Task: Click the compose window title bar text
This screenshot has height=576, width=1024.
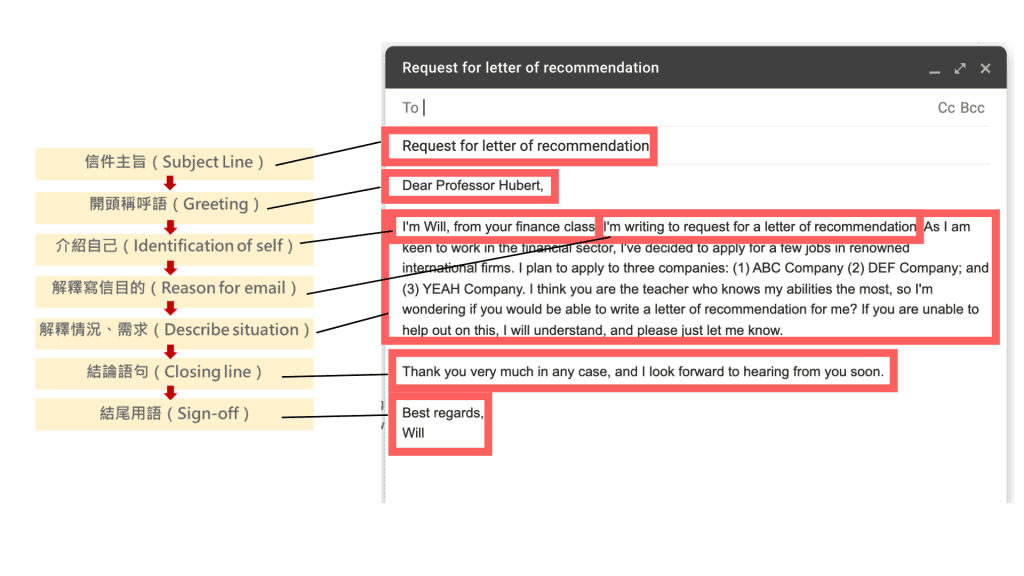Action: point(530,68)
